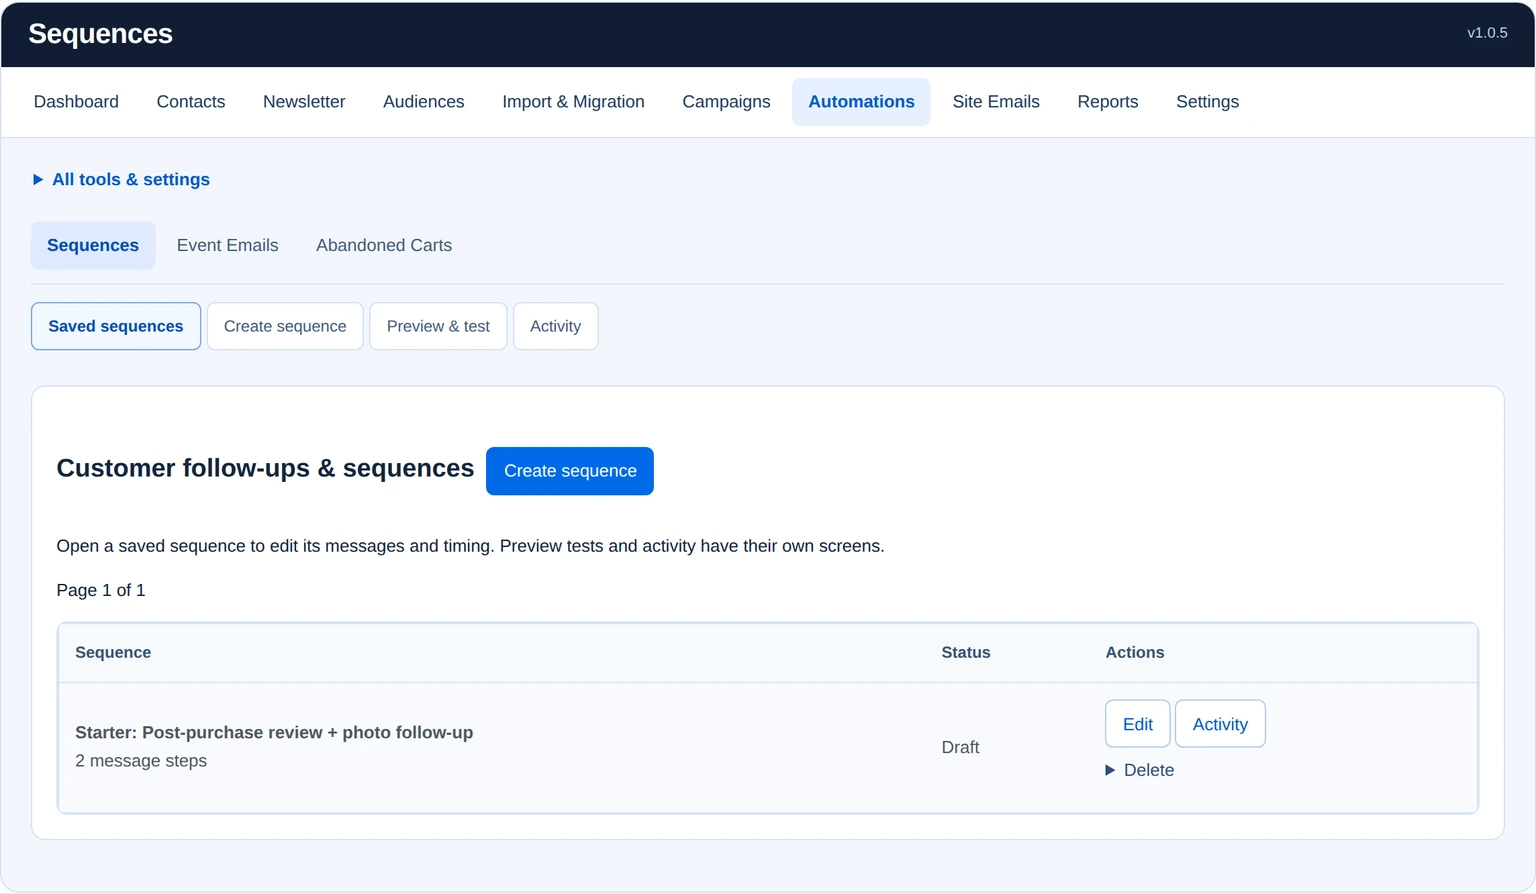Image resolution: width=1536 pixels, height=894 pixels.
Task: Select the Automations tab
Action: (861, 102)
